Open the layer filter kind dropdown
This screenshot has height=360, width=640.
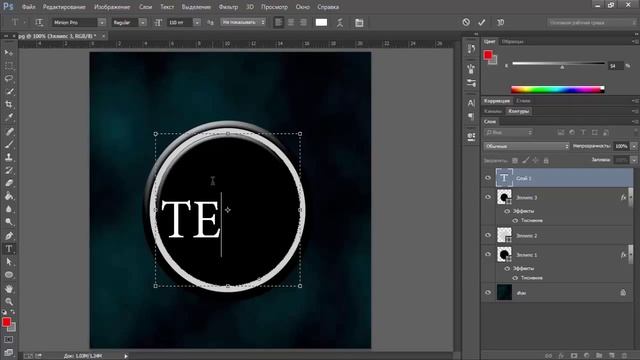[x=509, y=132]
